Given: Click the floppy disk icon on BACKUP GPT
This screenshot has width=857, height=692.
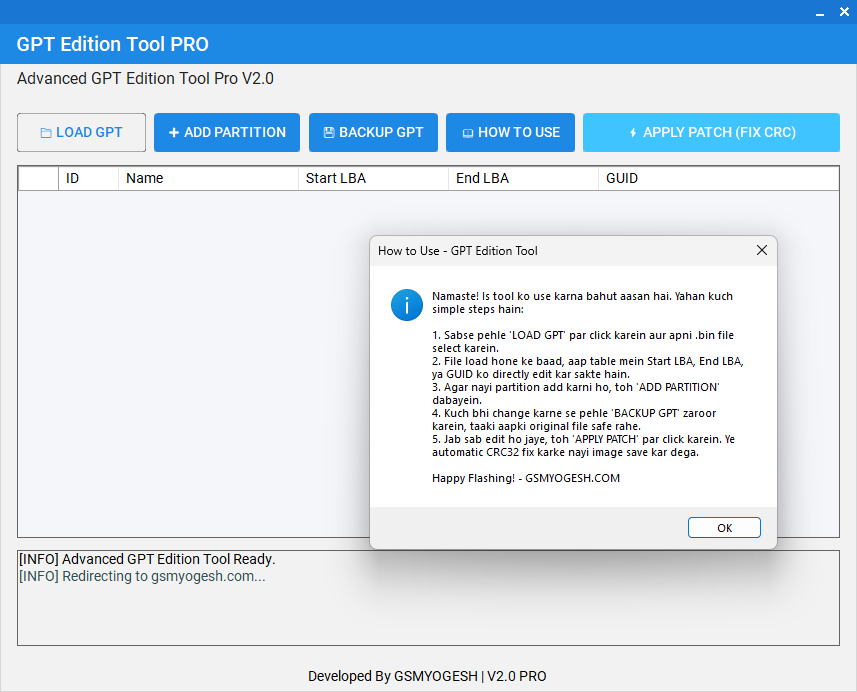Looking at the screenshot, I should click(x=328, y=133).
